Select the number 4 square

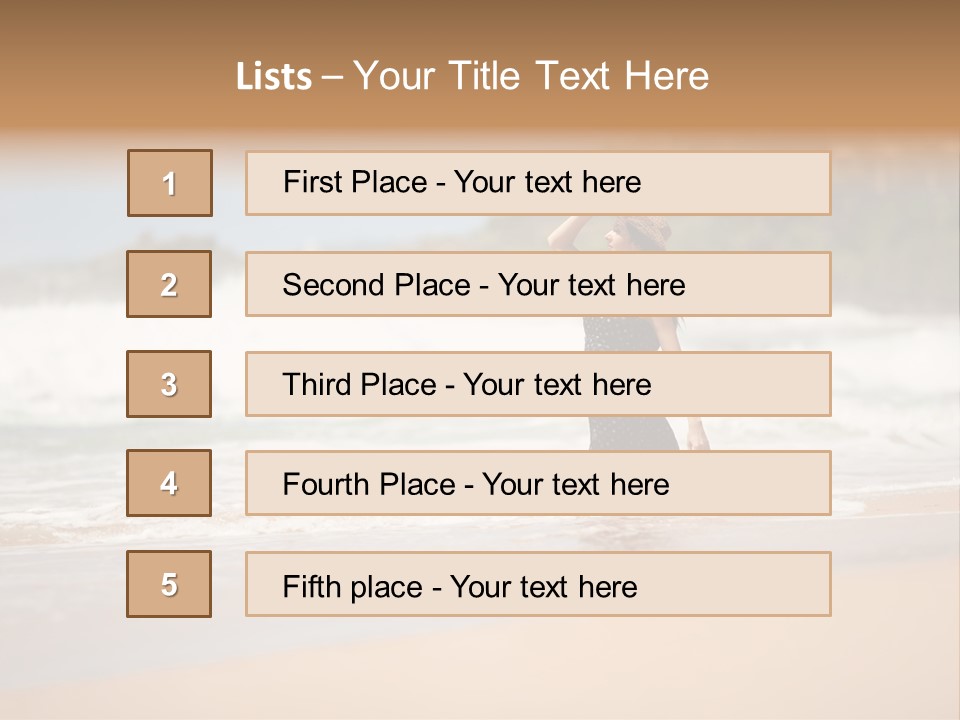169,483
